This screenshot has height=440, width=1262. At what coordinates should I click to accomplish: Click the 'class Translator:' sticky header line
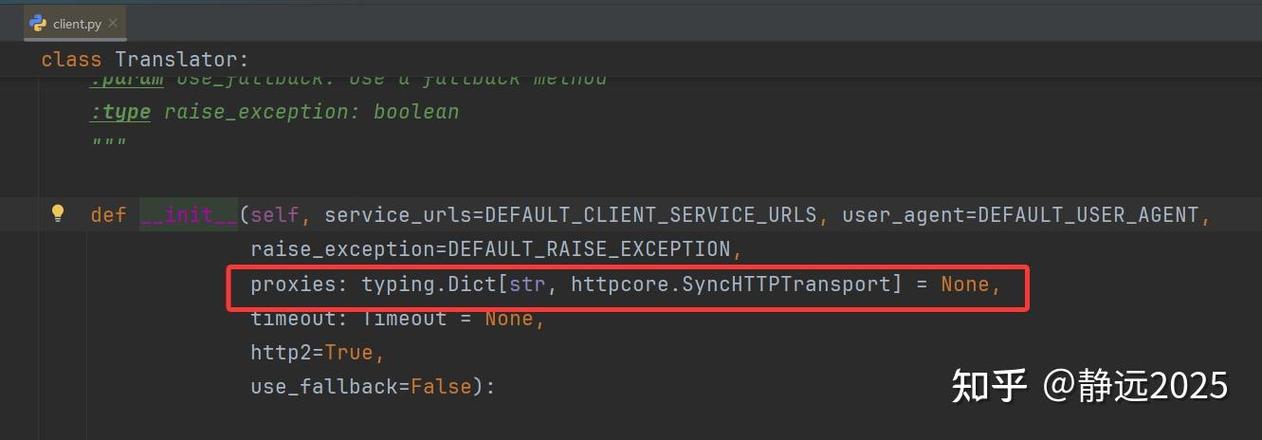pos(145,59)
